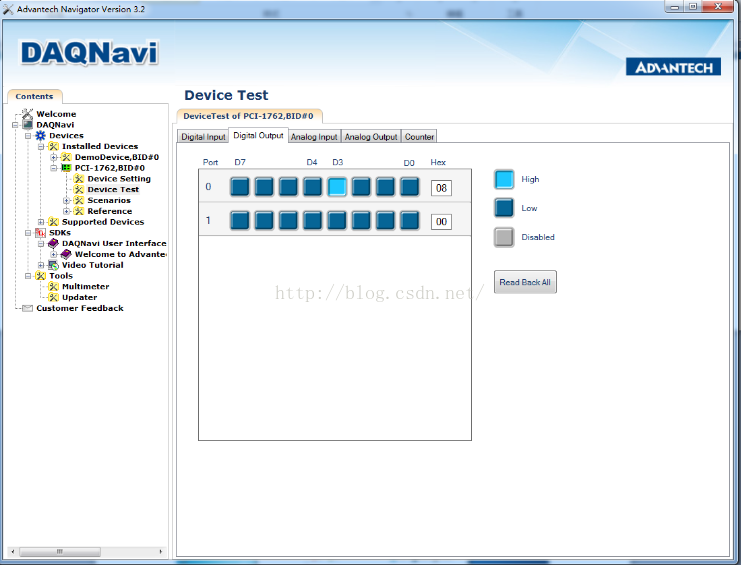
Task: Expand the Reference node
Action: (66, 212)
